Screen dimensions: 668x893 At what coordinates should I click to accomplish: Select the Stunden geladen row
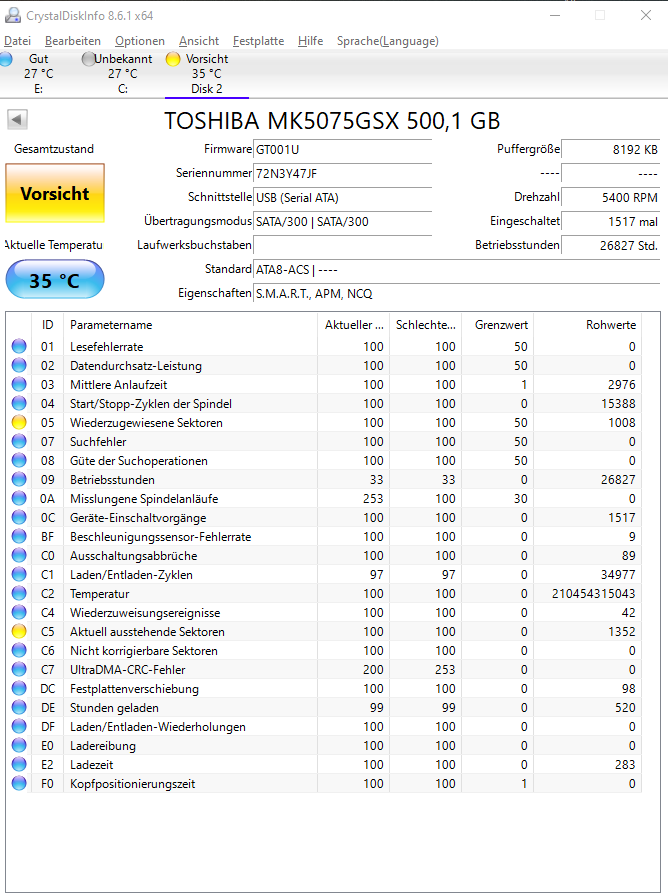tap(325, 707)
